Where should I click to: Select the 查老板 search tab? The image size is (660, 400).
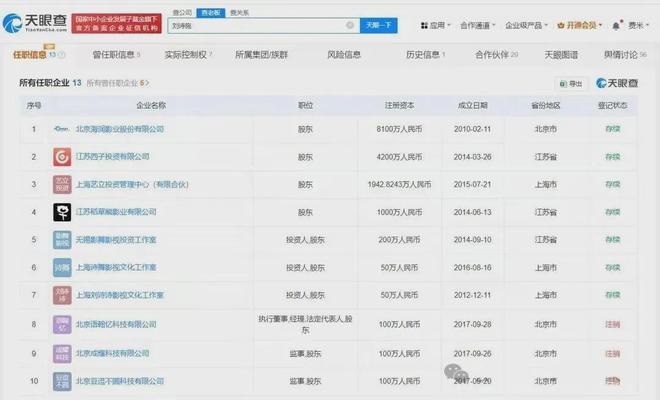pyautogui.click(x=211, y=13)
